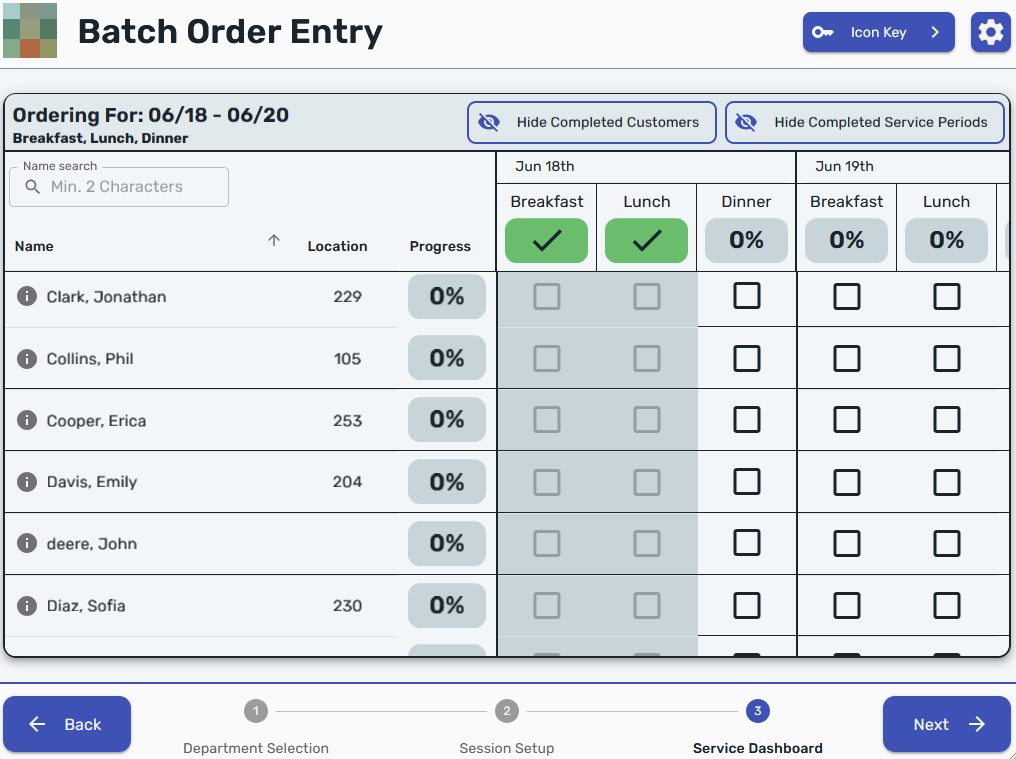The image size is (1016, 759).
Task: Click the Next button
Action: click(x=946, y=724)
